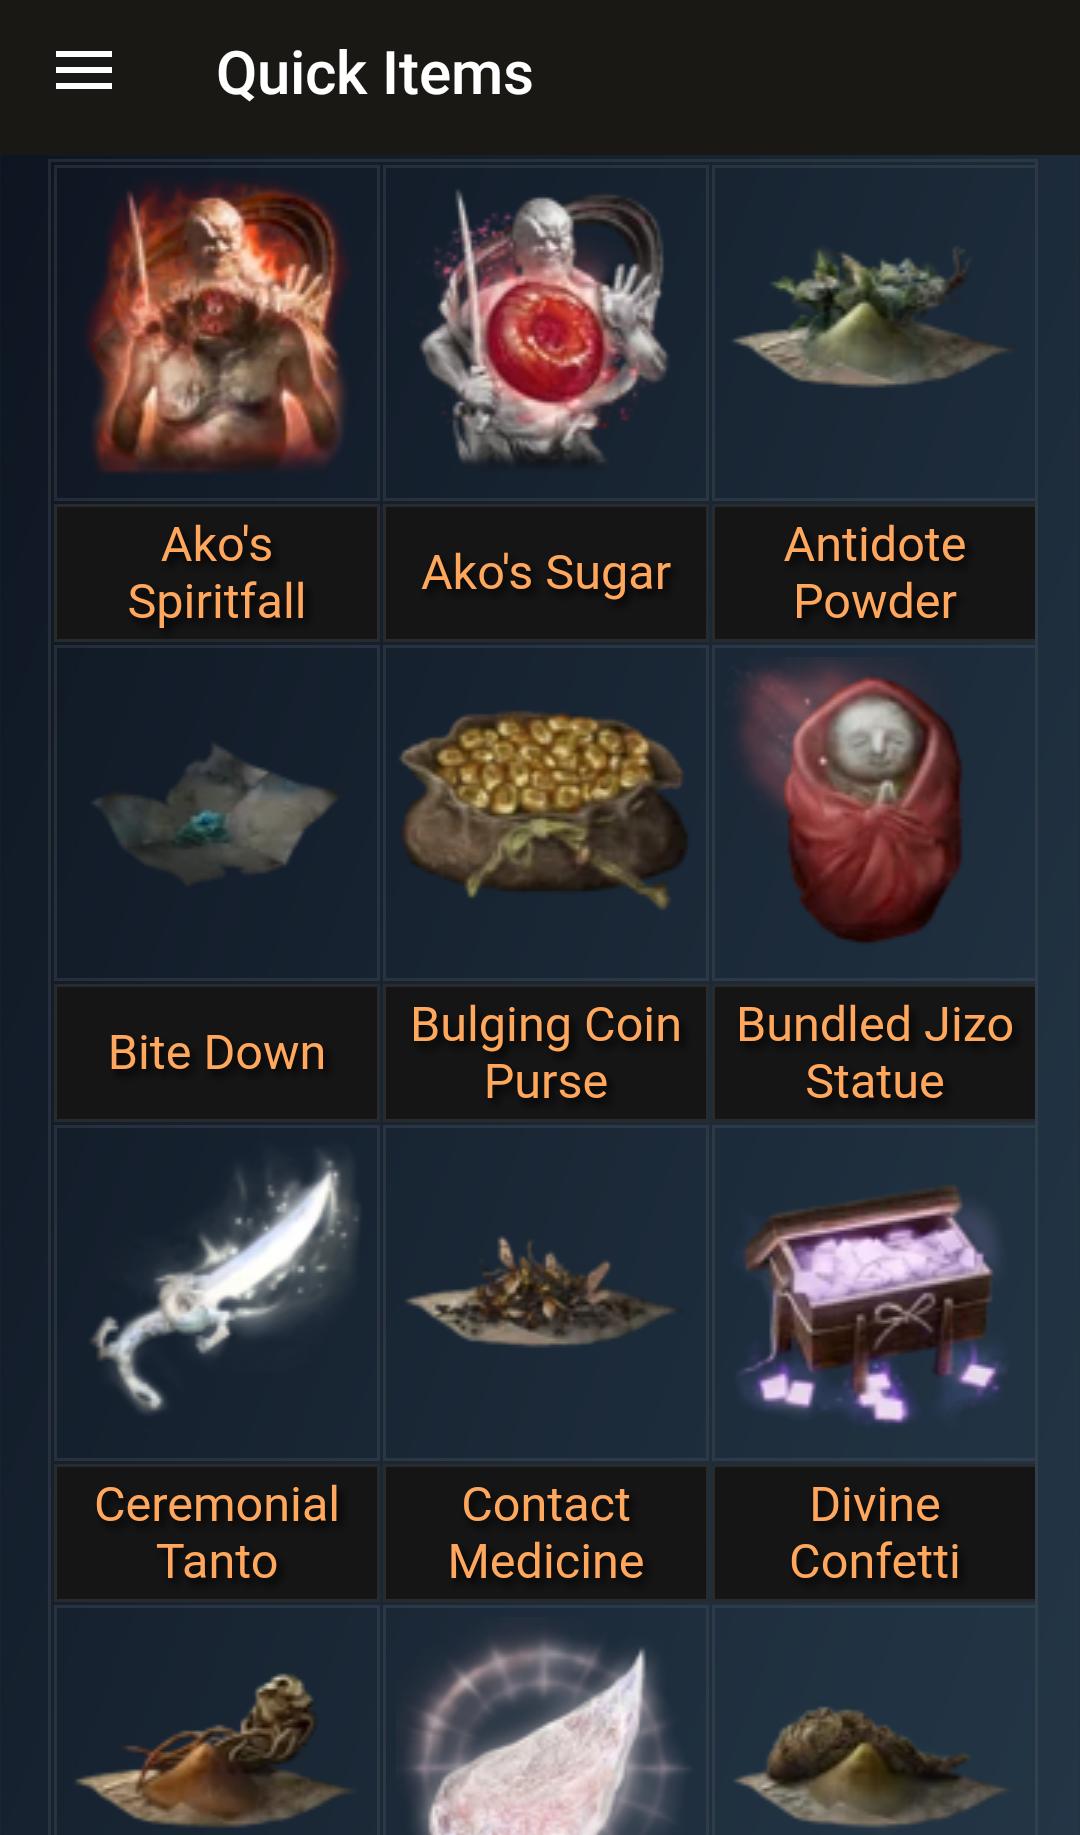Tap the Divine Confetti box icon
The image size is (1080, 1835).
[x=875, y=1292]
